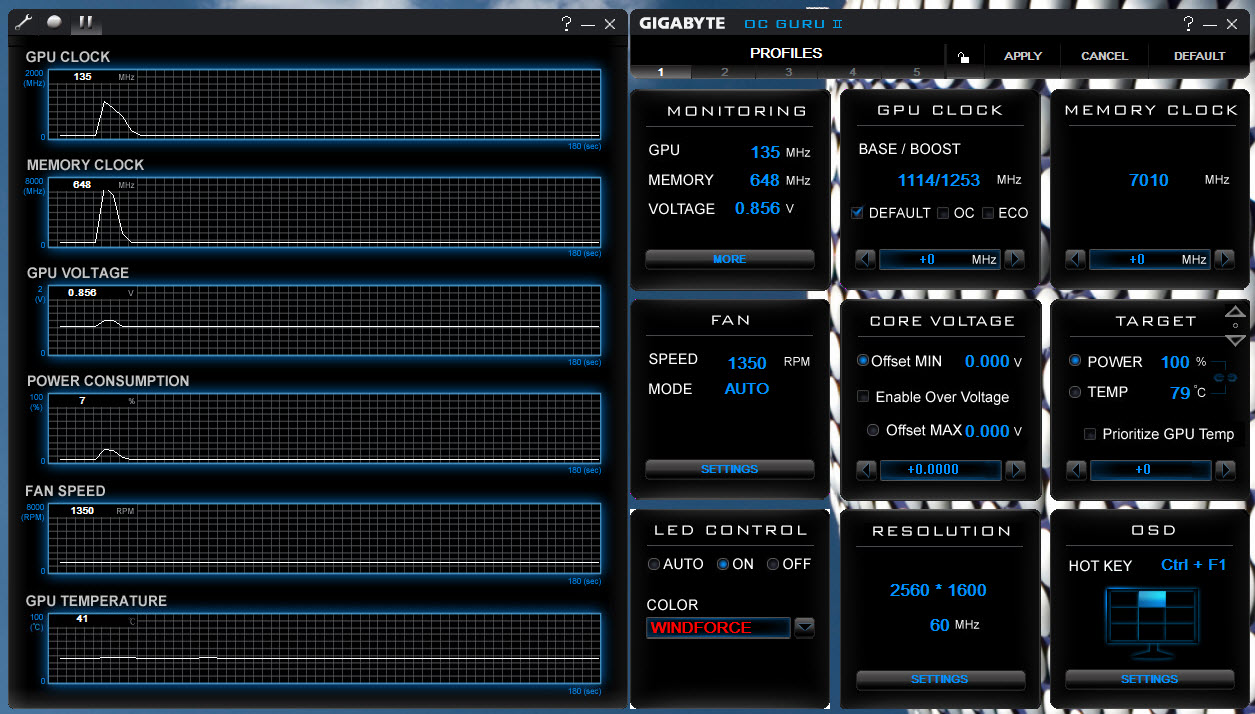Tick the OC clock mode checkbox
Image resolution: width=1255 pixels, height=714 pixels.
click(943, 213)
